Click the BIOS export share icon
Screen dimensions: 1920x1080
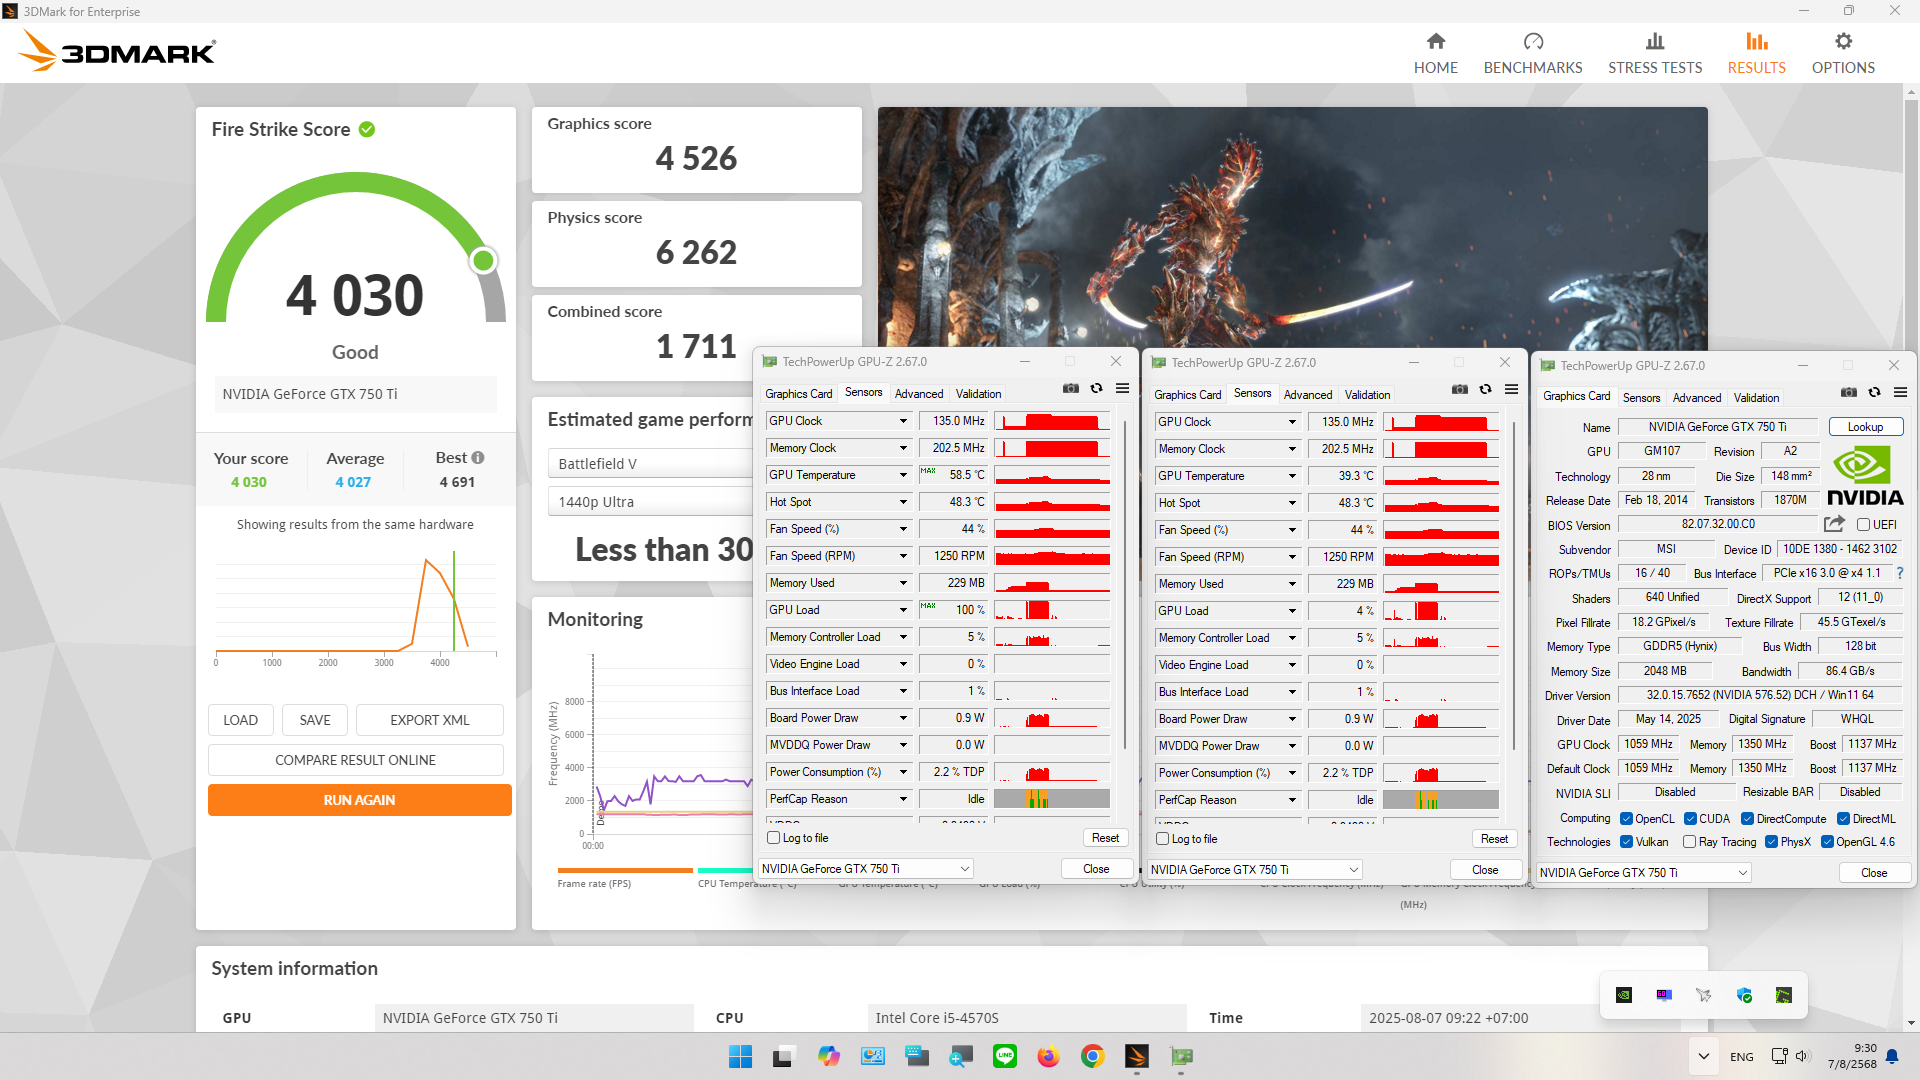(1833, 524)
